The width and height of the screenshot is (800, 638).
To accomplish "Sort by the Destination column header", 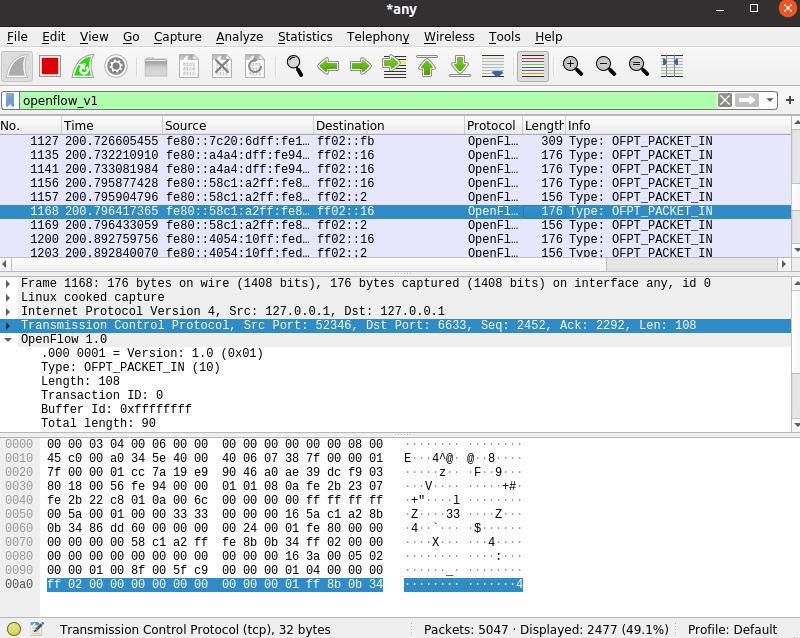I will pos(389,126).
